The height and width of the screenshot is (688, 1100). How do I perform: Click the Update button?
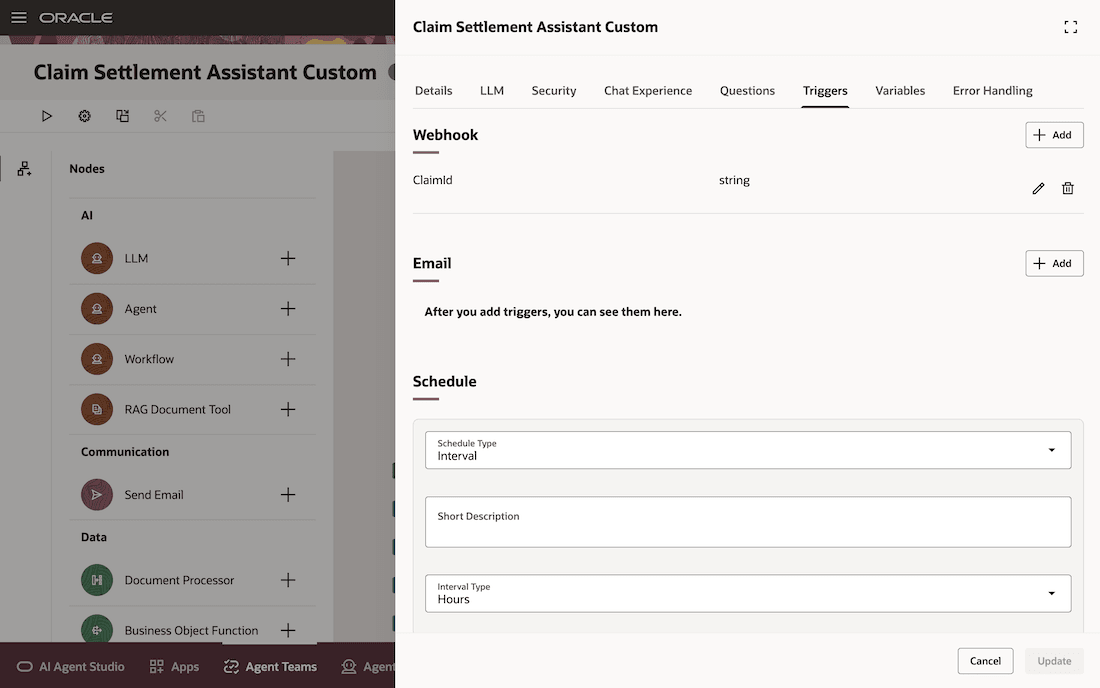1054,661
